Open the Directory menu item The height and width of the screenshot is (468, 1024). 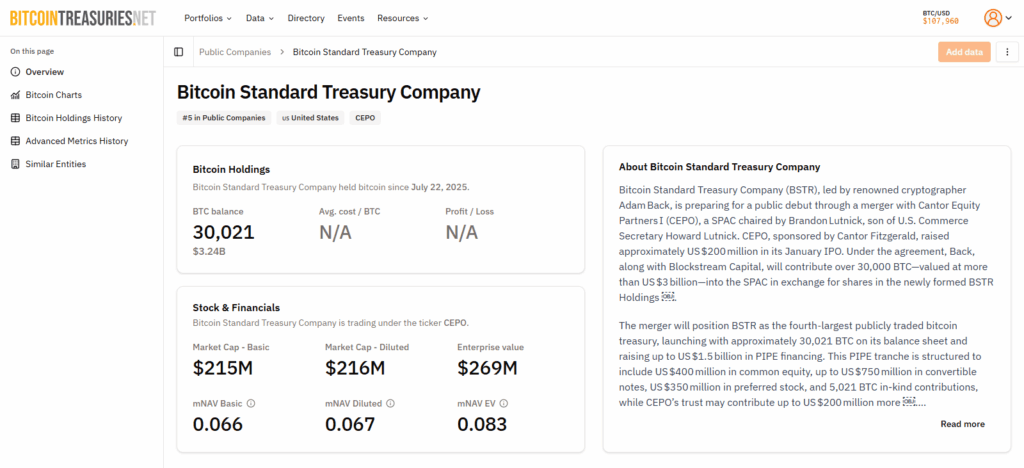[x=306, y=18]
